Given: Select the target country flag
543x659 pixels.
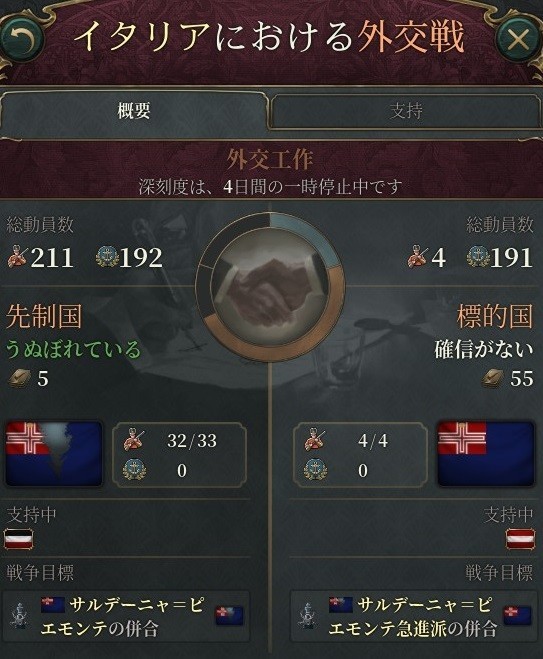Looking at the screenshot, I should coord(486,454).
